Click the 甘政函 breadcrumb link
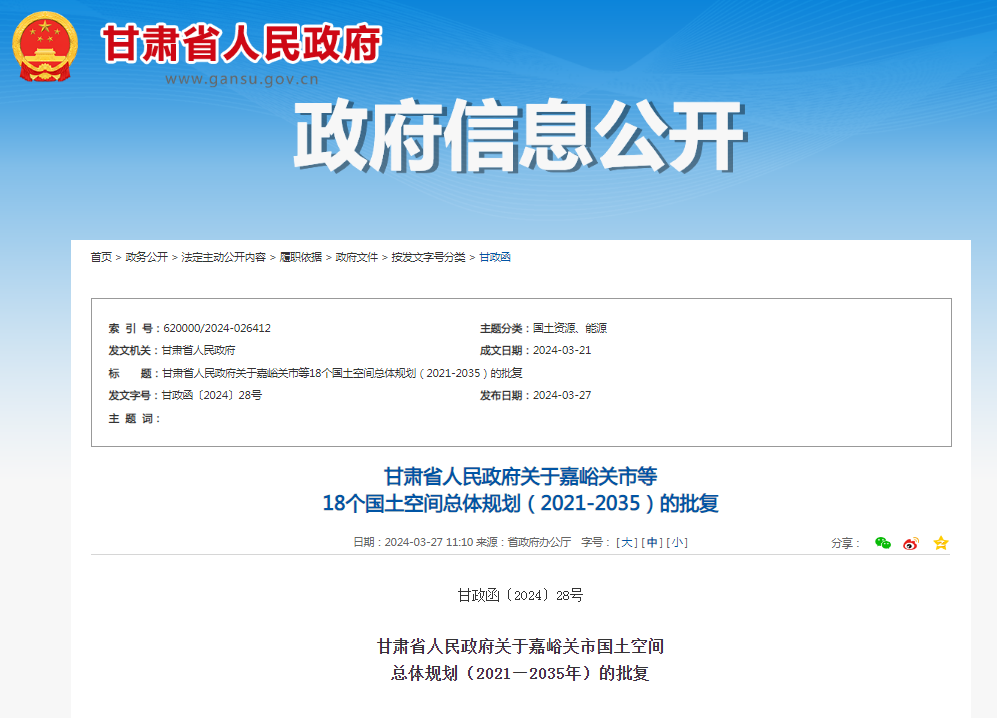 tap(494, 257)
